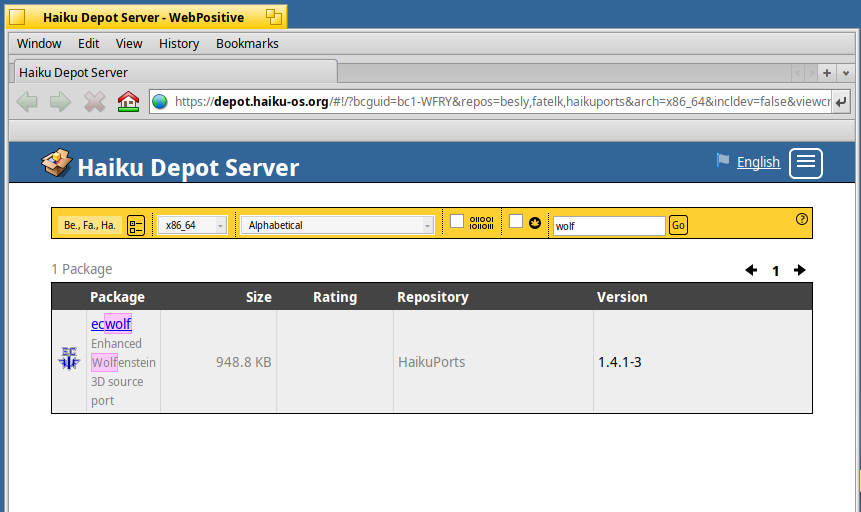Open the View menu
Screen dimensions: 861x512
click(129, 43)
